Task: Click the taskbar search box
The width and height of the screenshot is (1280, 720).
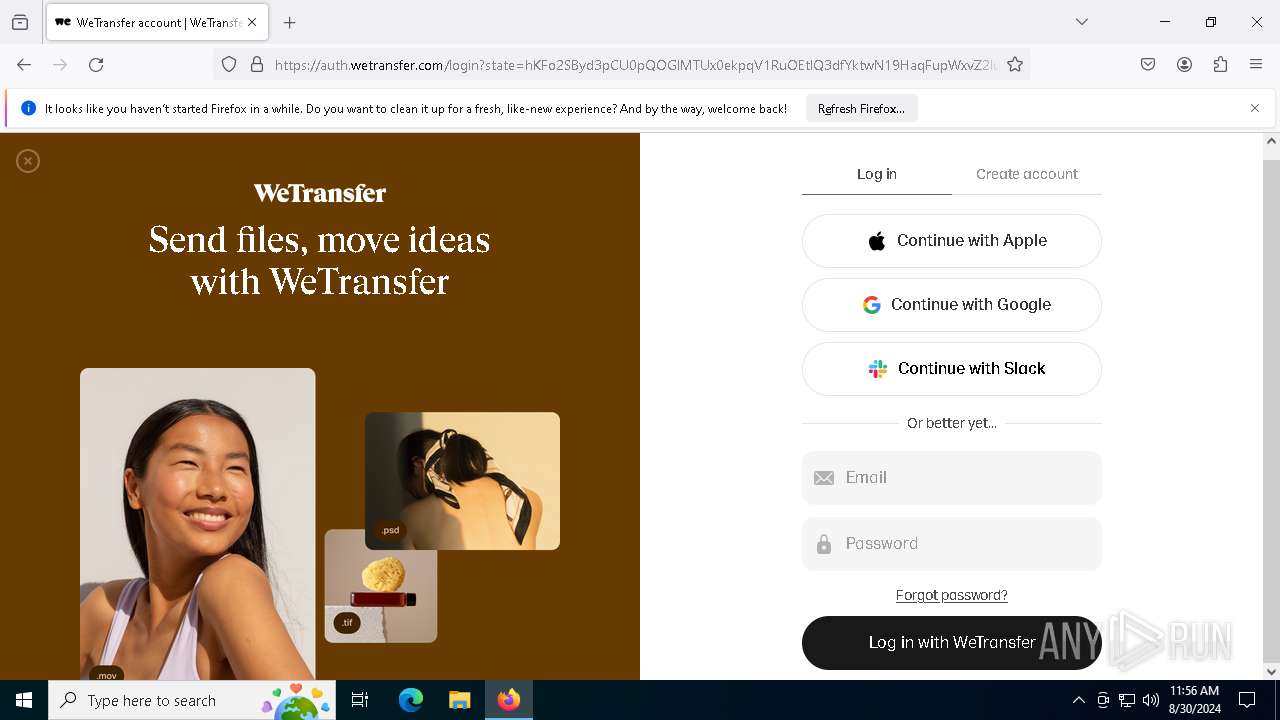Action: (192, 700)
